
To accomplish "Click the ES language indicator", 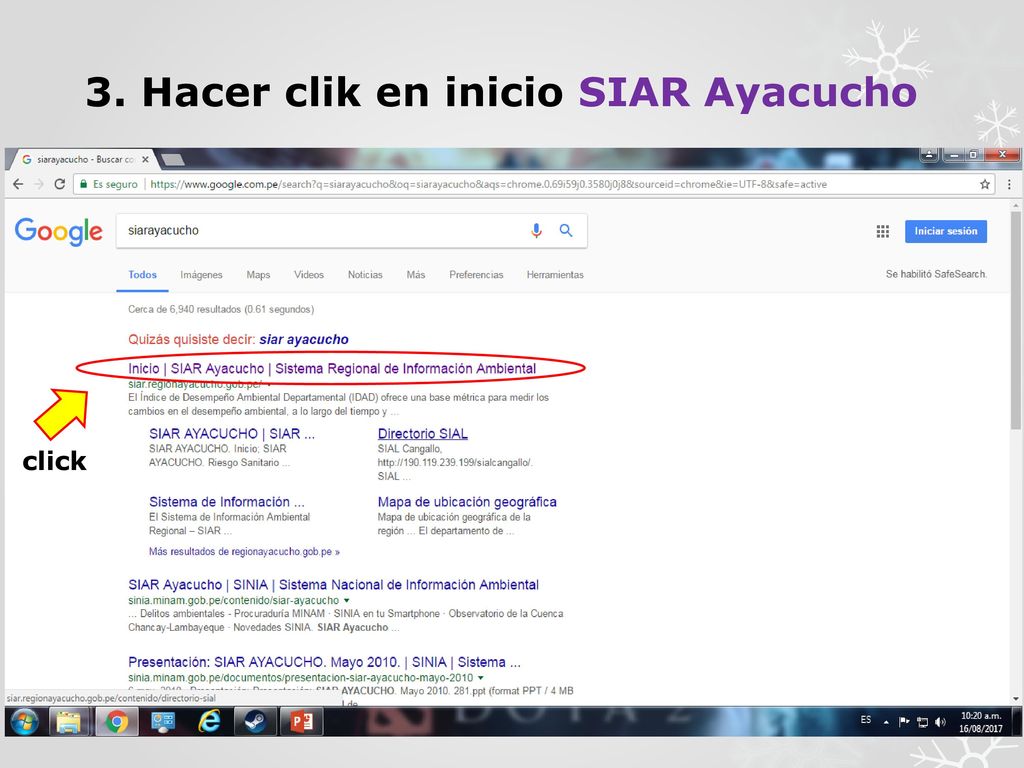I will [866, 720].
